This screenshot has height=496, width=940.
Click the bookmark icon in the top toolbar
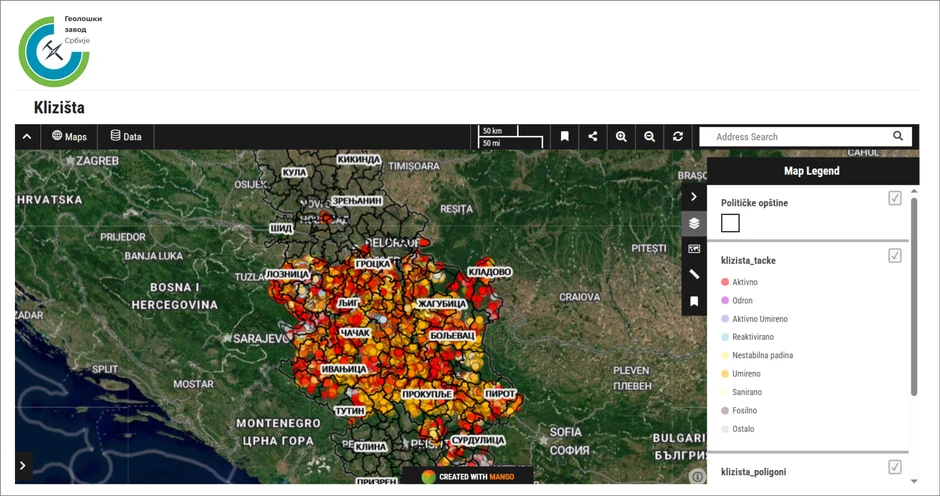coord(564,137)
